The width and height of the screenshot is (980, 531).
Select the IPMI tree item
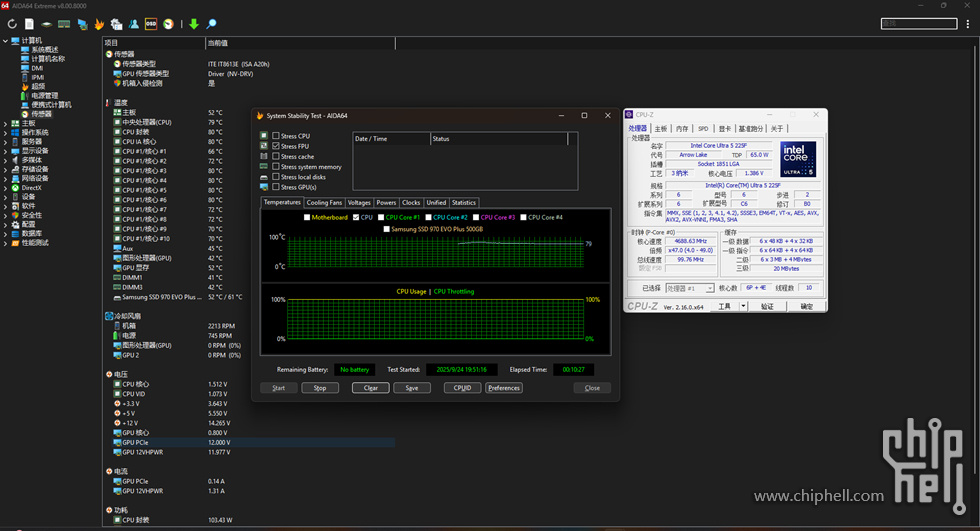[x=38, y=77]
